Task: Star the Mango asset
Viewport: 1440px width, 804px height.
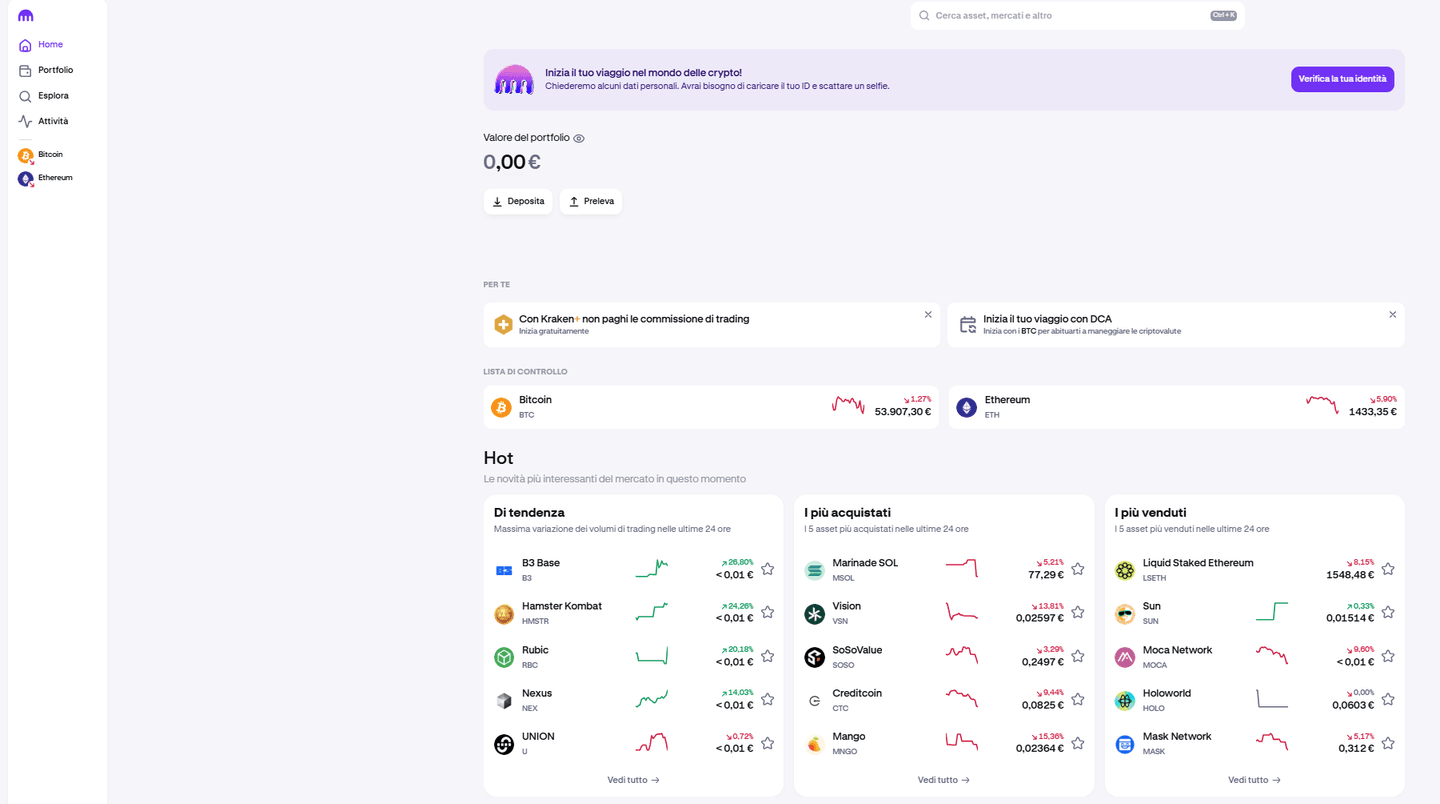Action: pos(1078,743)
